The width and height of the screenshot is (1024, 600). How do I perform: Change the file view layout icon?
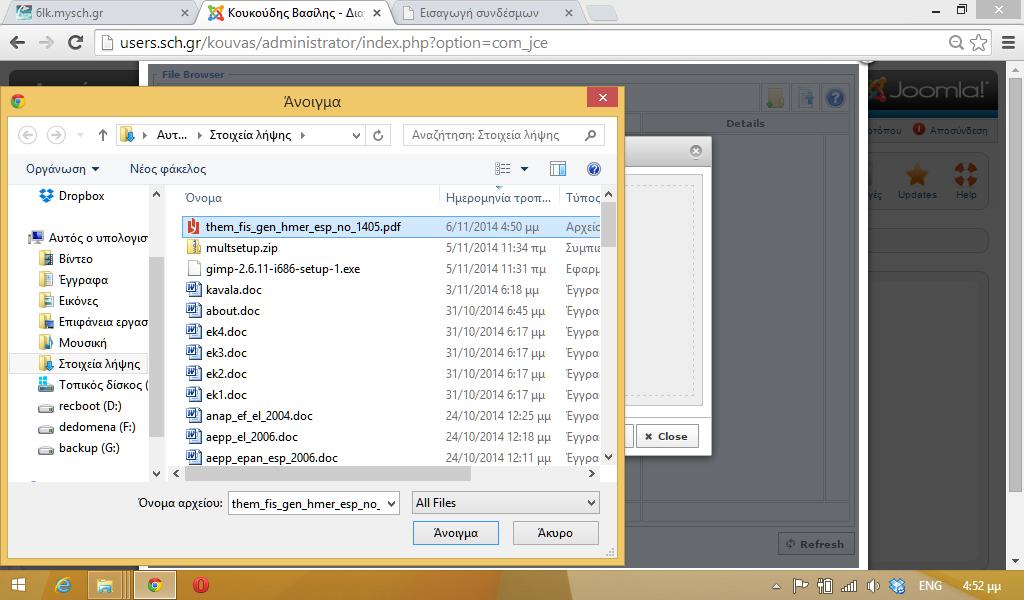pos(502,169)
